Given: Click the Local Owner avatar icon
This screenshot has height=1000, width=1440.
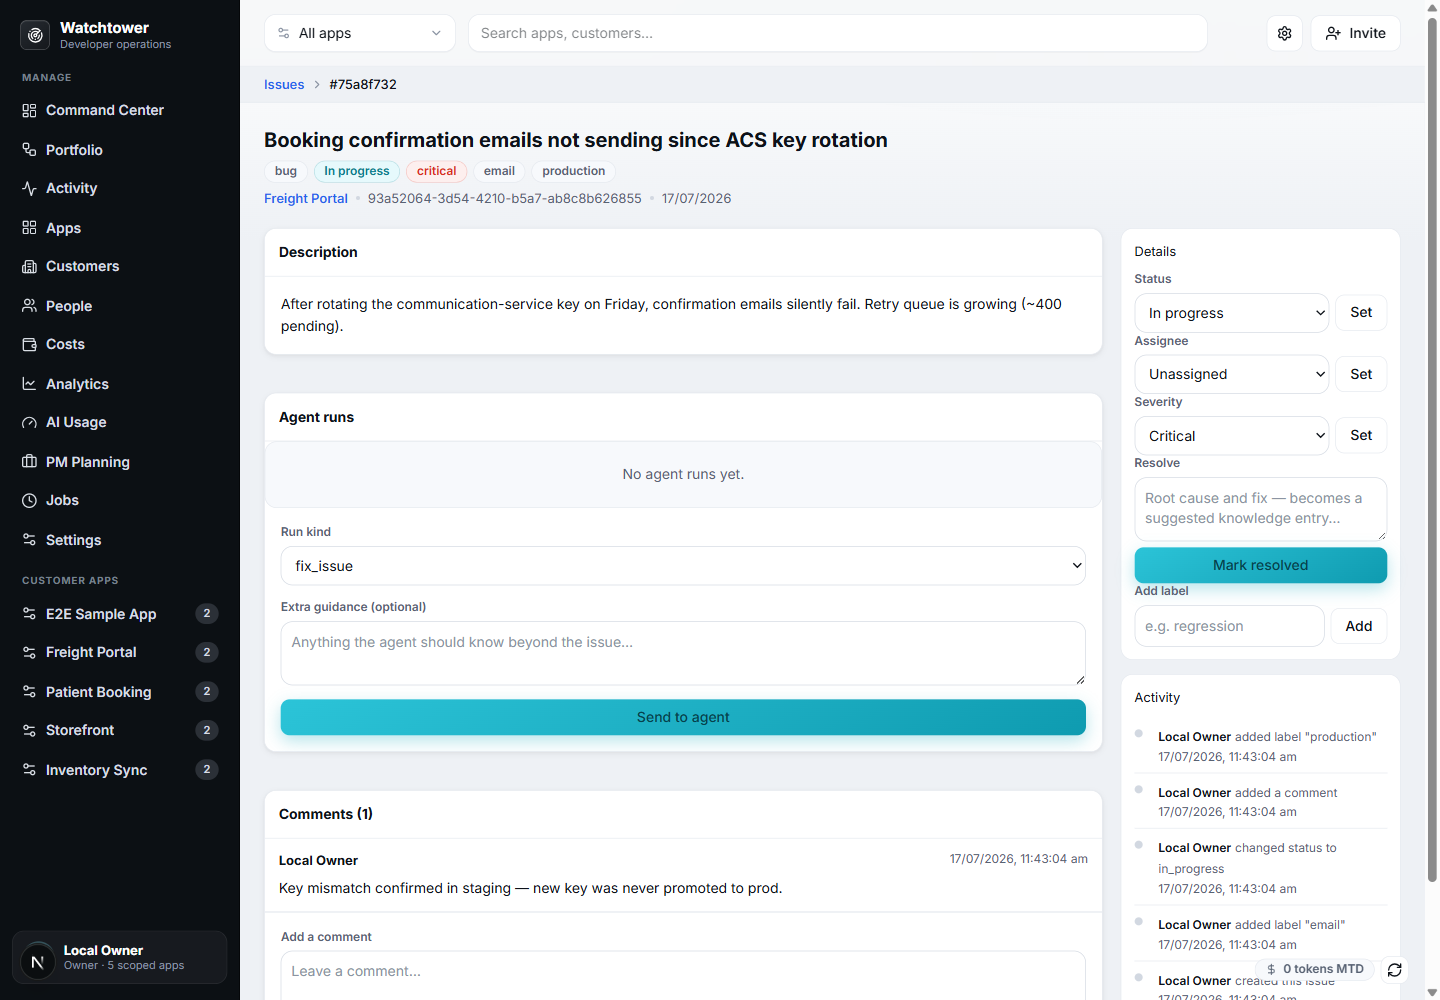Looking at the screenshot, I should (x=38, y=962).
